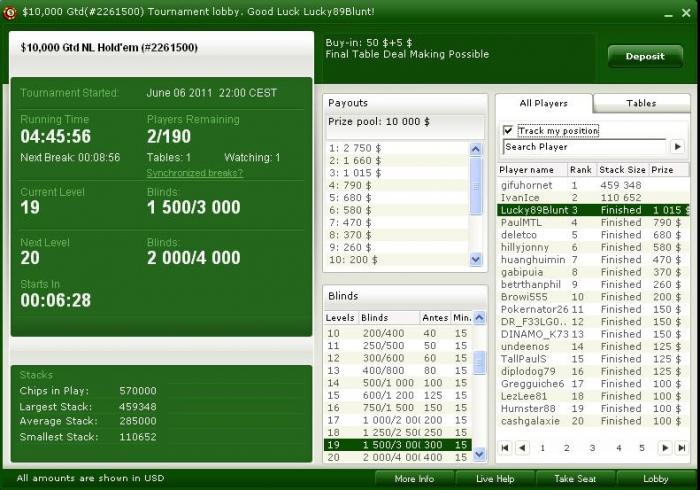Sort players by Prize column header
The width and height of the screenshot is (700, 490).
click(x=669, y=170)
